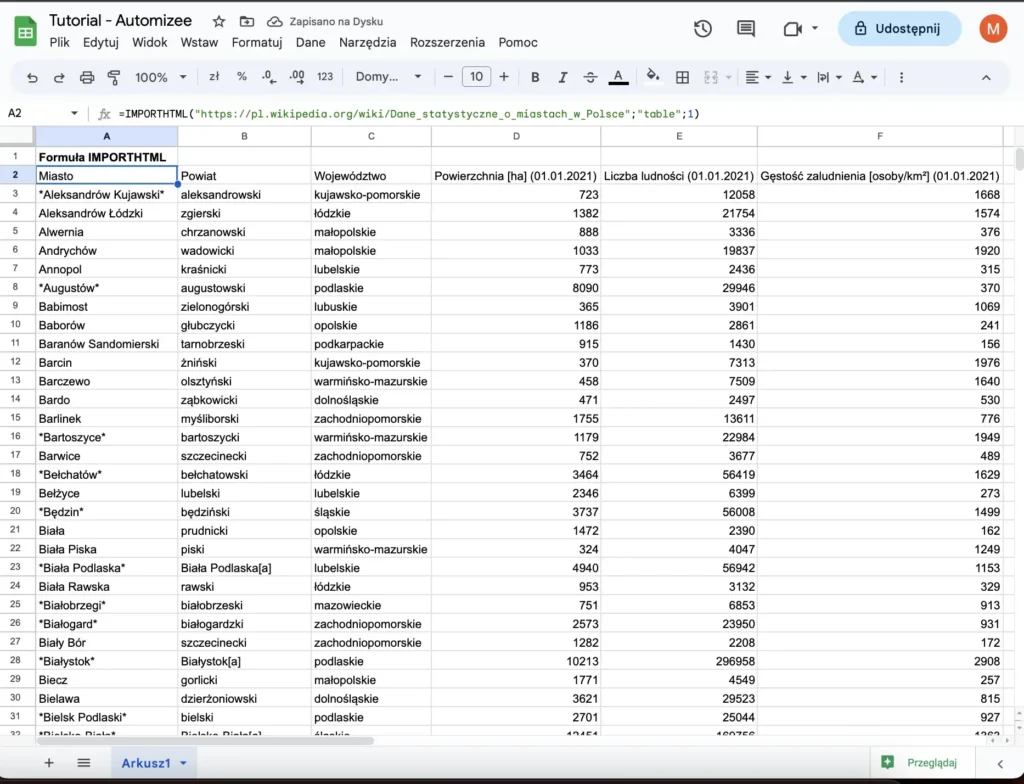
Task: Open the three-dot more toolbar options
Action: coord(901,78)
